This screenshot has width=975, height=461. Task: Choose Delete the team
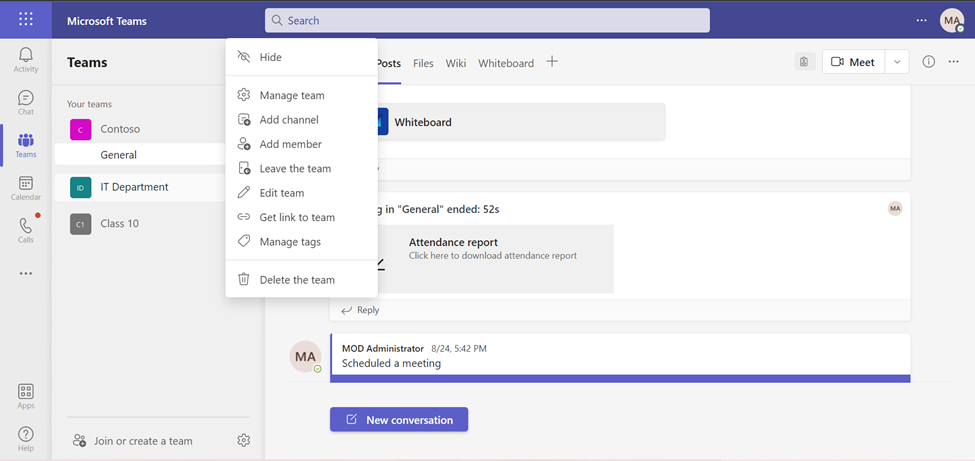pyautogui.click(x=302, y=280)
